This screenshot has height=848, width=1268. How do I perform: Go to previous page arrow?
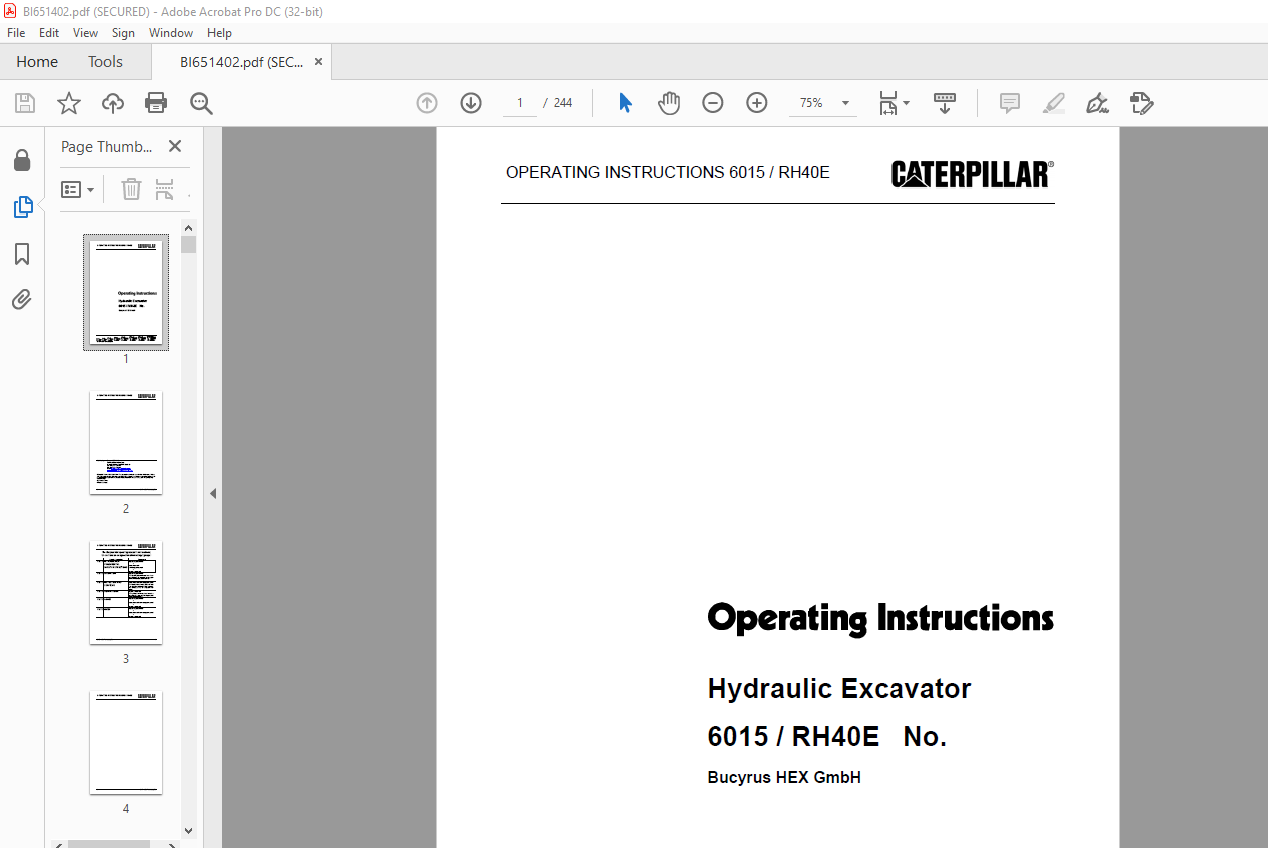427,103
